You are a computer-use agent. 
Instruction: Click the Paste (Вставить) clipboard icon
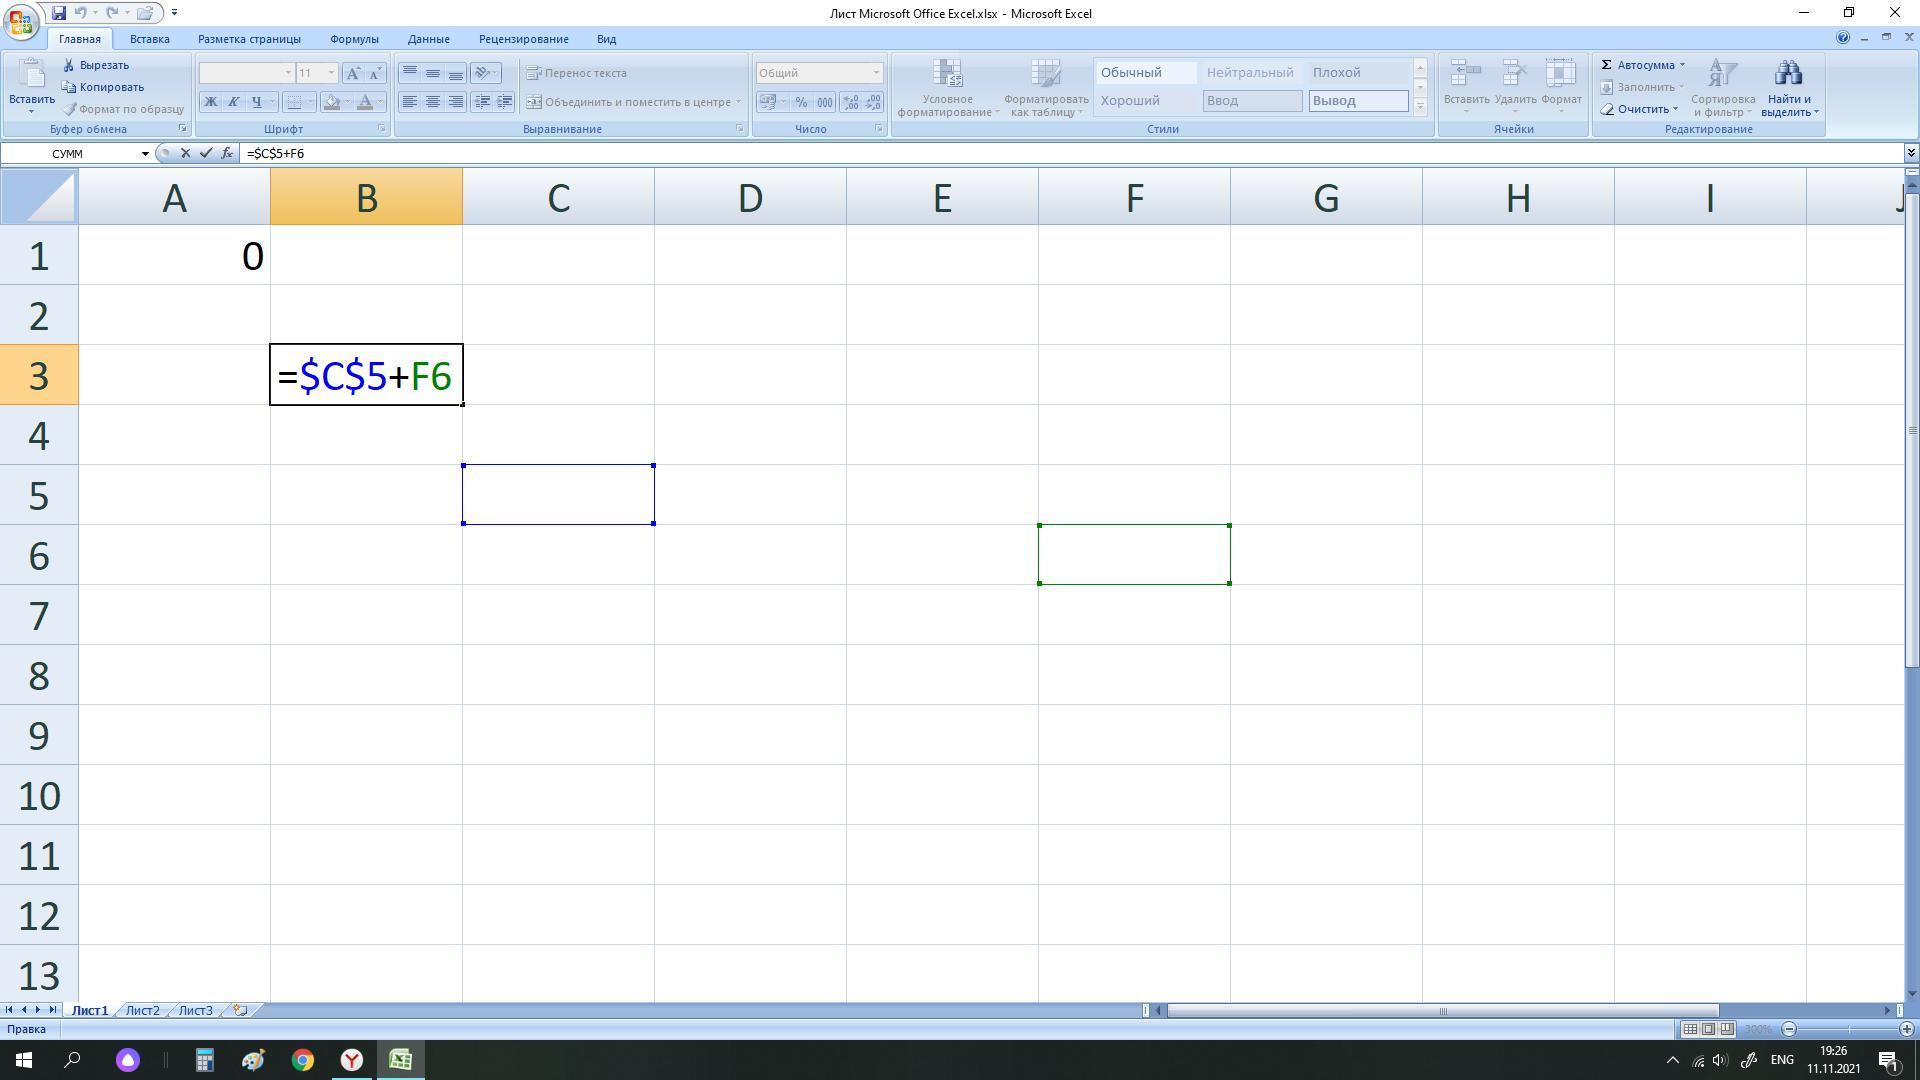31,74
